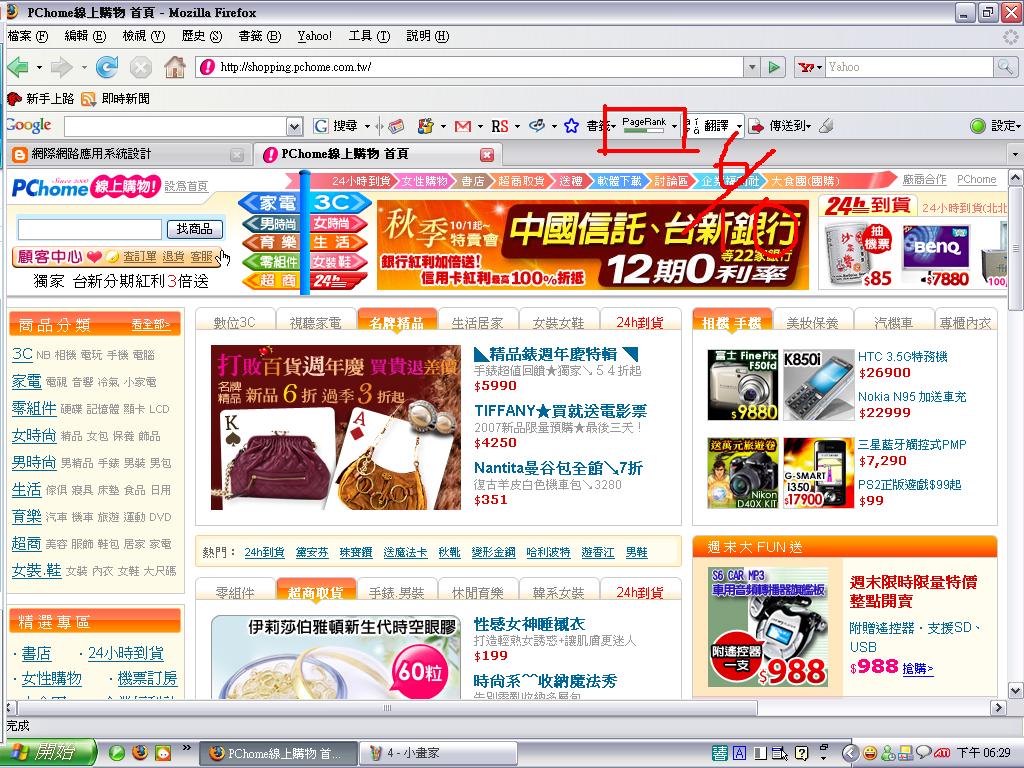Open the Back button history dropdown arrow
Screen dimensions: 1024x768
tap(39, 67)
